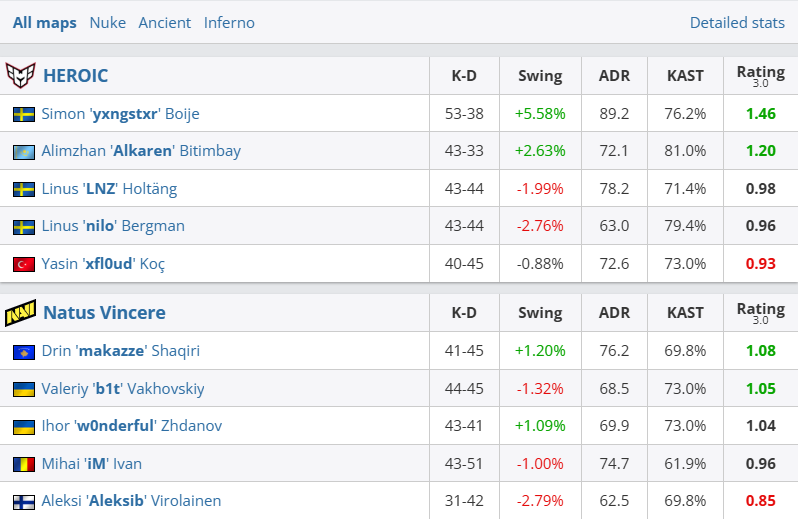Open Ihor 'w0nderful' Zhdanov's player profile

click(x=131, y=426)
